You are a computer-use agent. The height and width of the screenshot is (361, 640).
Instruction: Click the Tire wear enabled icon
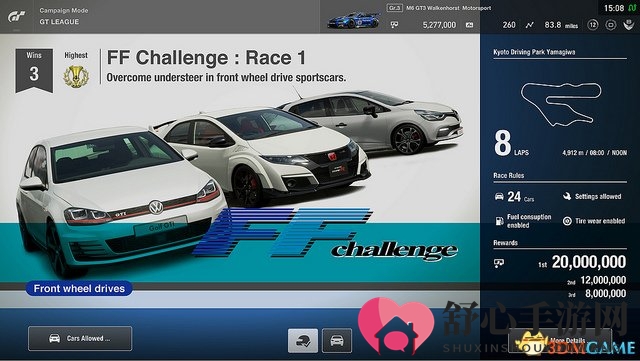(x=567, y=221)
